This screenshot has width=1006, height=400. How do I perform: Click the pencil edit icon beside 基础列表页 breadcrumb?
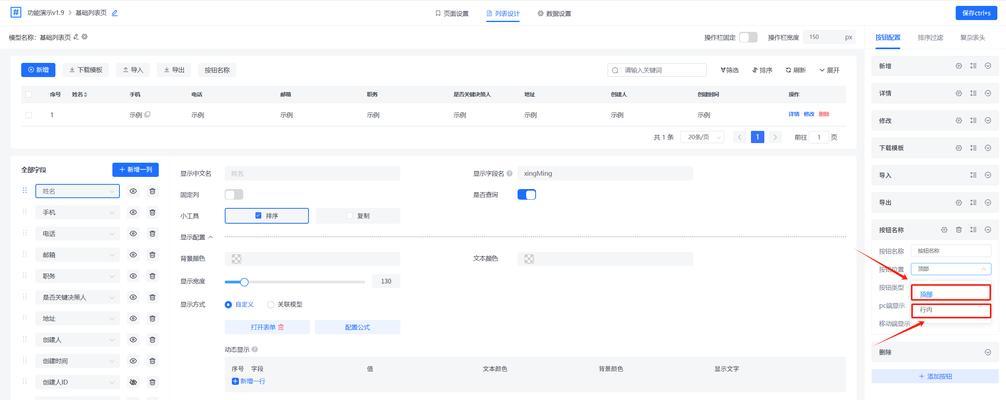114,13
